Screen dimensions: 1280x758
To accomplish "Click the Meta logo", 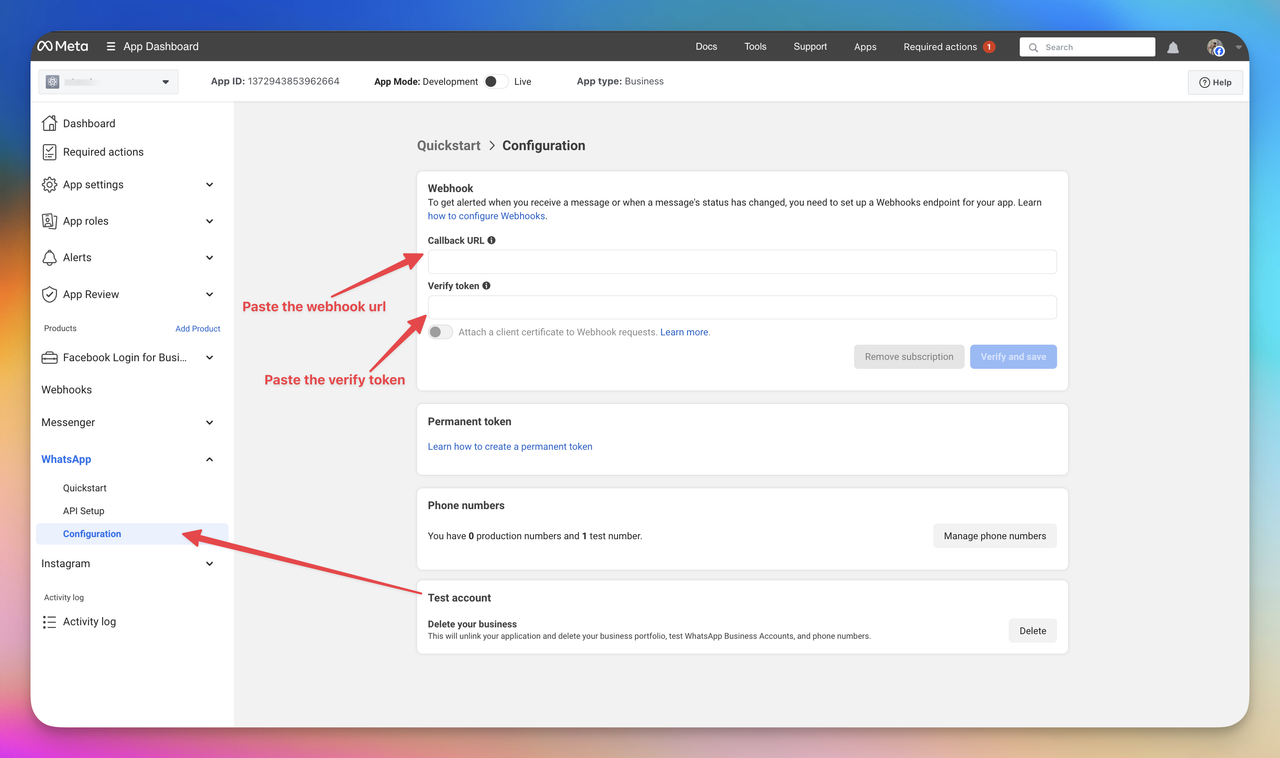I will [62, 46].
